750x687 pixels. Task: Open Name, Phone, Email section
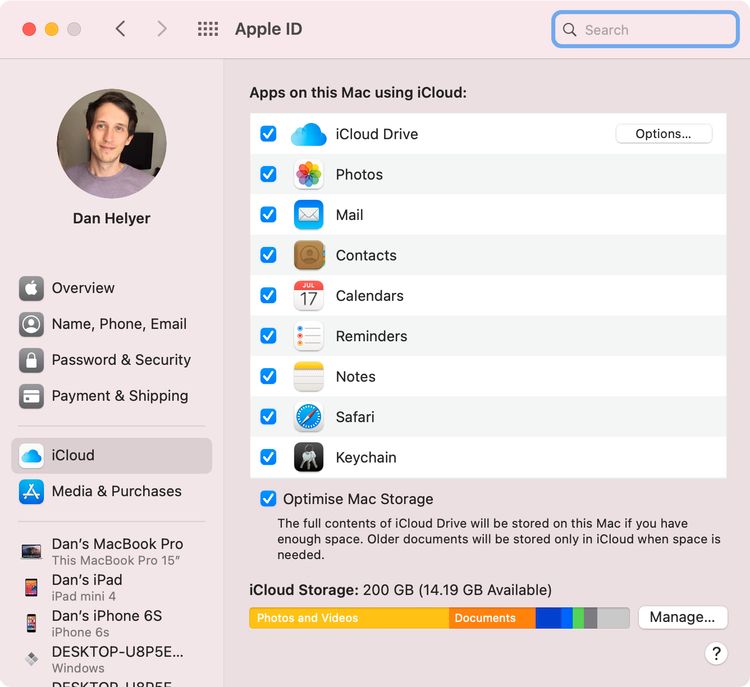111,324
